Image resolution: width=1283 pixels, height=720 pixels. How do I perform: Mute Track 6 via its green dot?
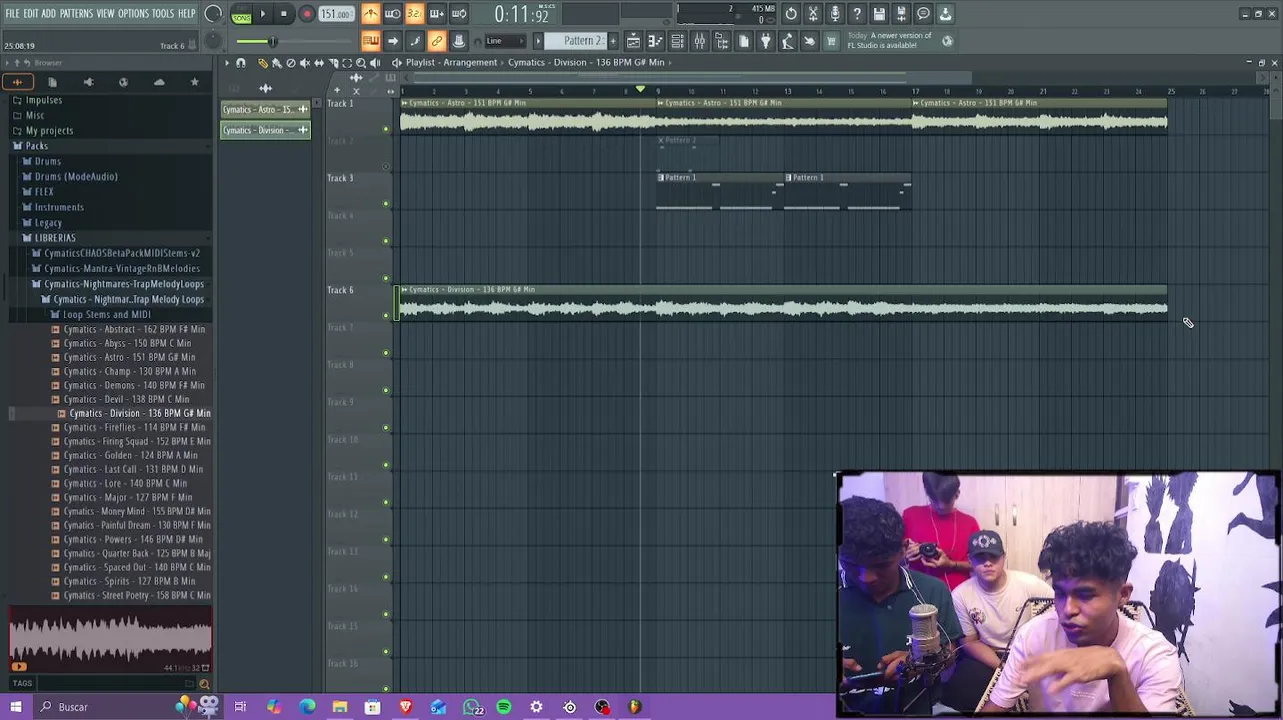386,316
